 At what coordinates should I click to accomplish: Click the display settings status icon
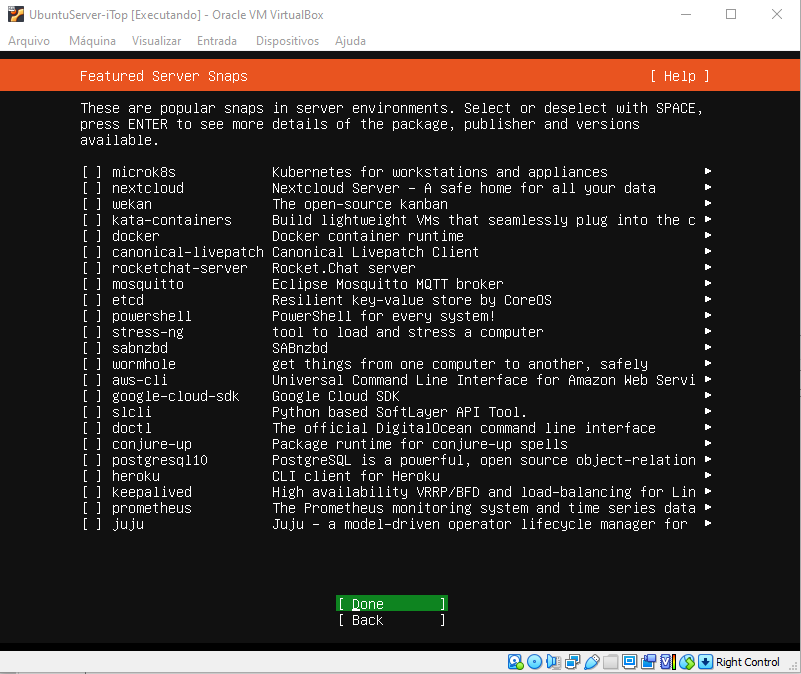629,662
